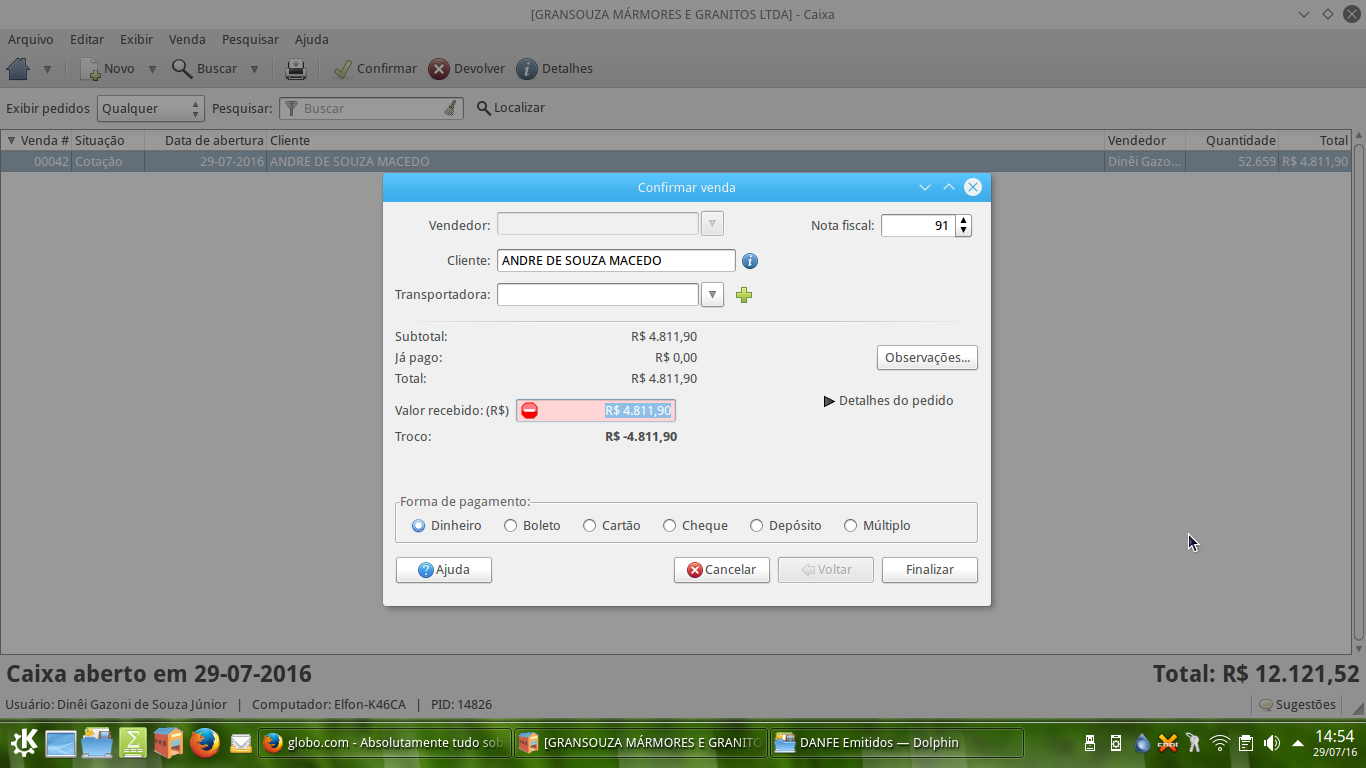
Task: Click the clear brush icon in search field
Action: click(x=451, y=108)
